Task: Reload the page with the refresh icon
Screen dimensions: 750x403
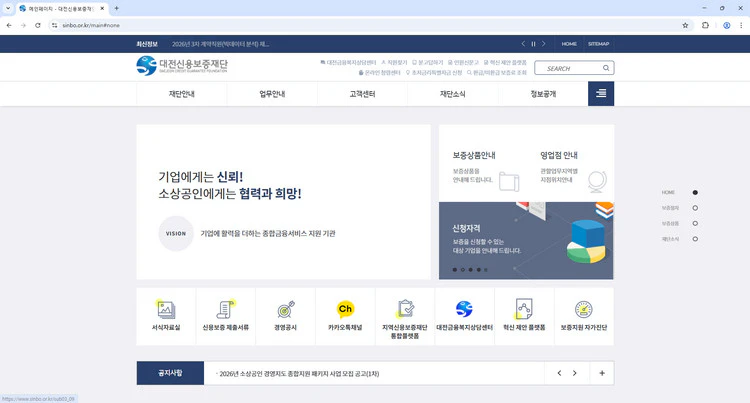Action: [38, 25]
